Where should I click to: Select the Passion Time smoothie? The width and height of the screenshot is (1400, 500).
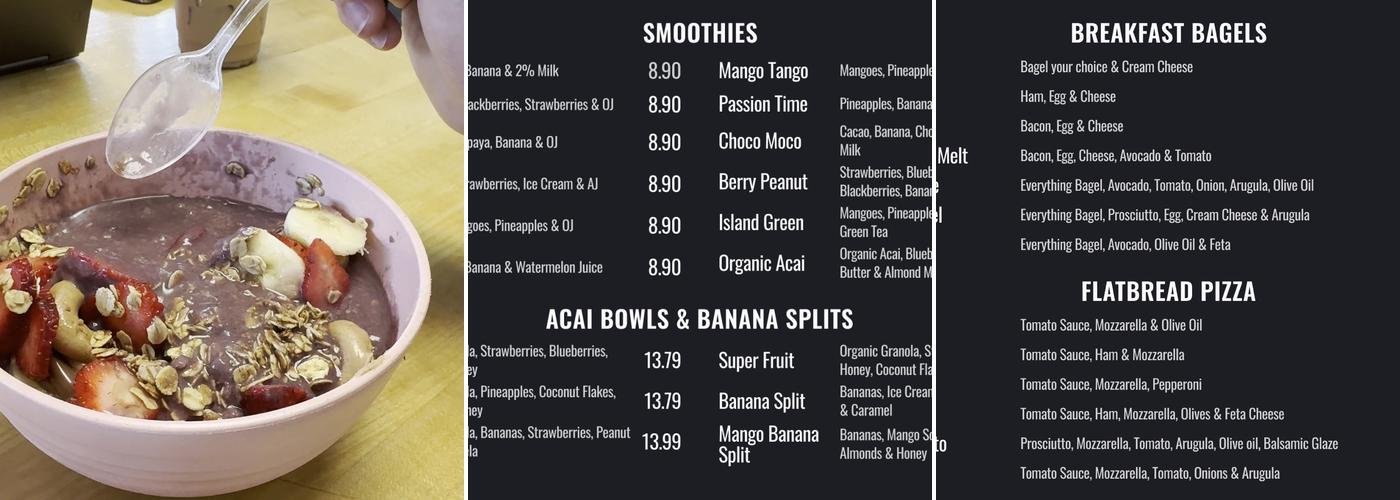click(x=763, y=104)
